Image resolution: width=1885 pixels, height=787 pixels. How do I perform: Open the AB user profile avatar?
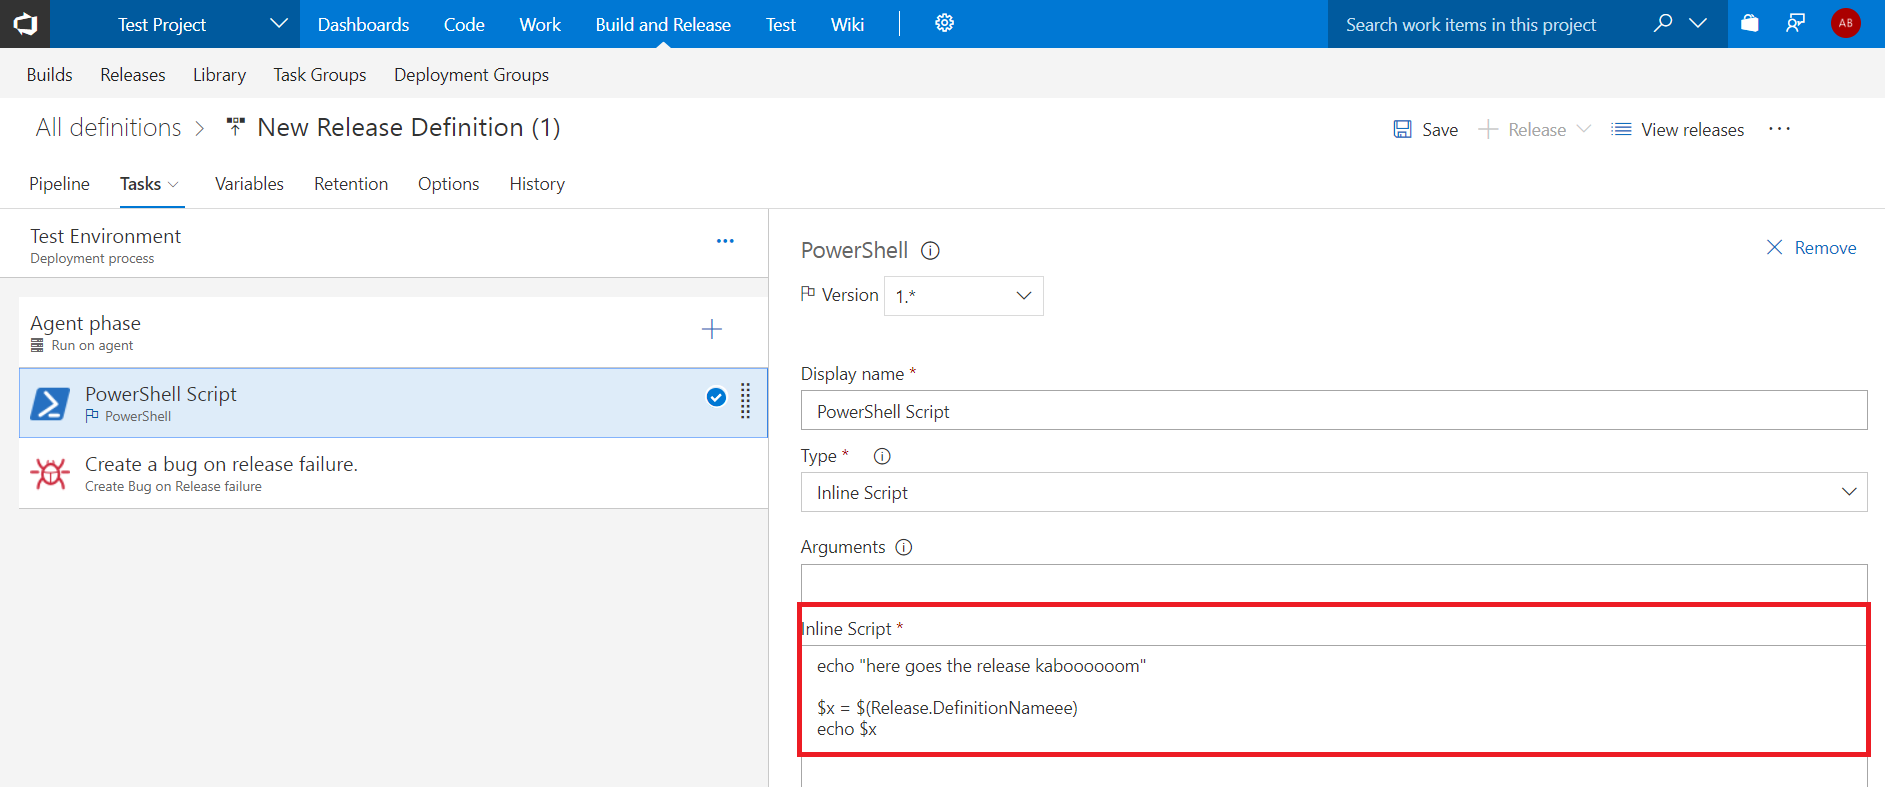click(x=1846, y=23)
